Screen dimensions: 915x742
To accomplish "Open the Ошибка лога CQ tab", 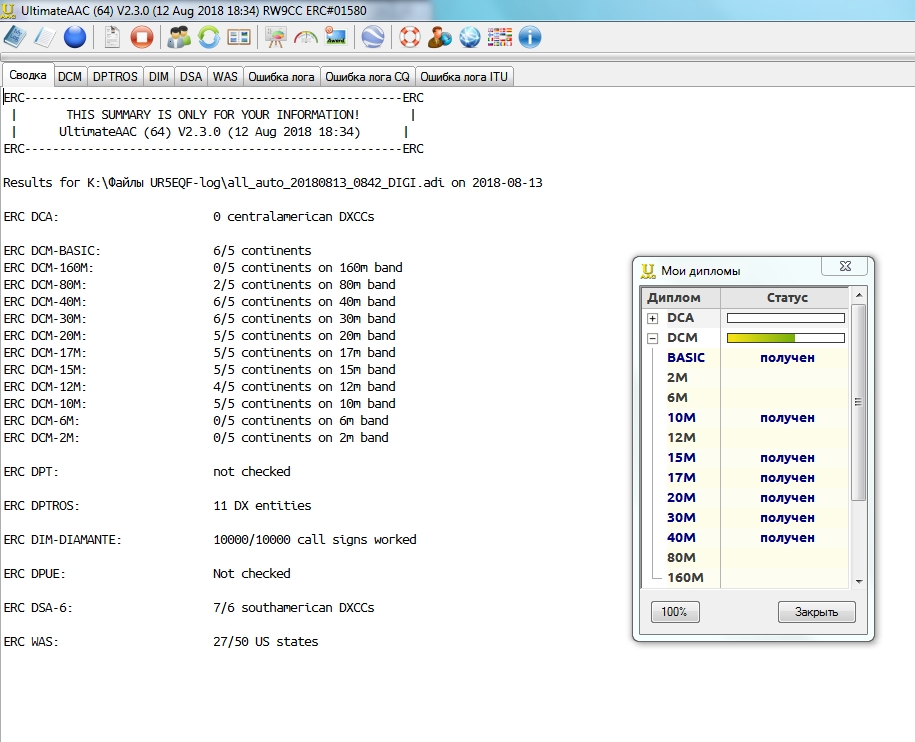I will [x=367, y=77].
